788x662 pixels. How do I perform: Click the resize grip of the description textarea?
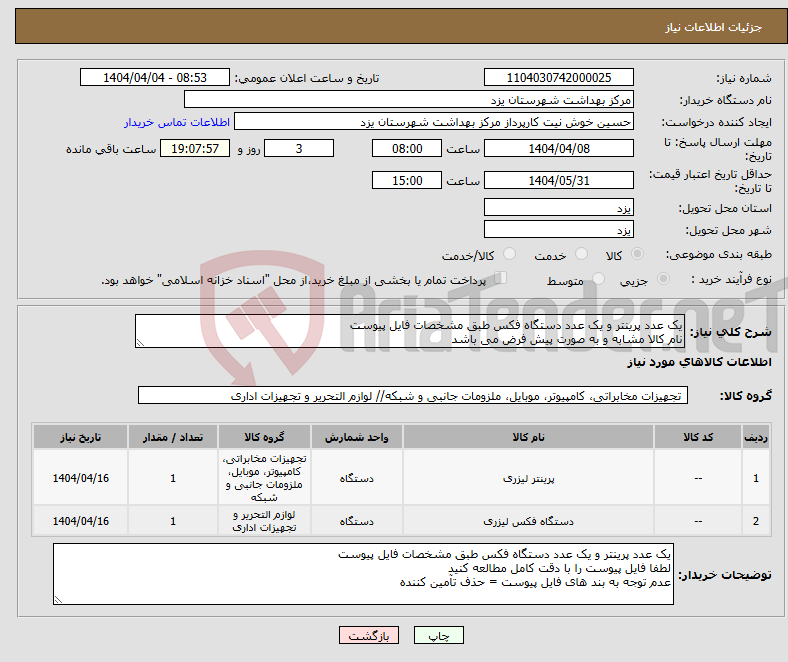pyautogui.click(x=140, y=343)
